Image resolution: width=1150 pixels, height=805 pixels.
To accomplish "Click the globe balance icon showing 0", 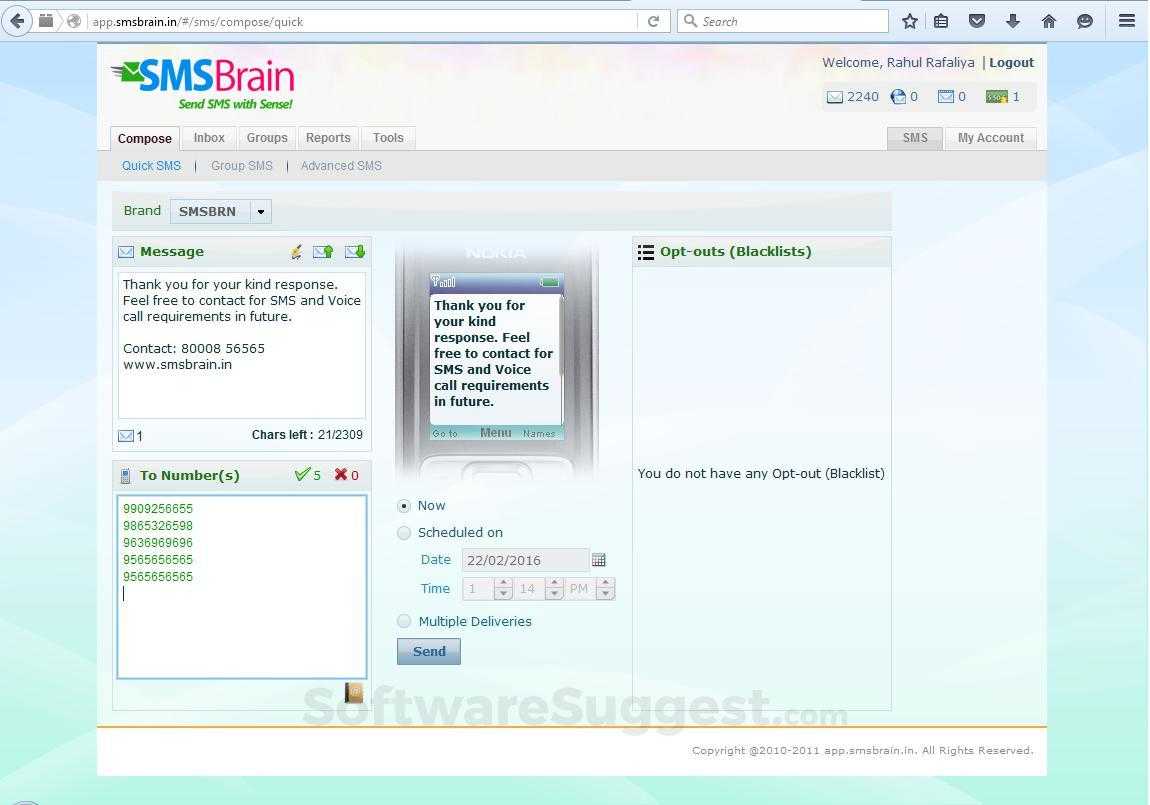I will pos(898,97).
